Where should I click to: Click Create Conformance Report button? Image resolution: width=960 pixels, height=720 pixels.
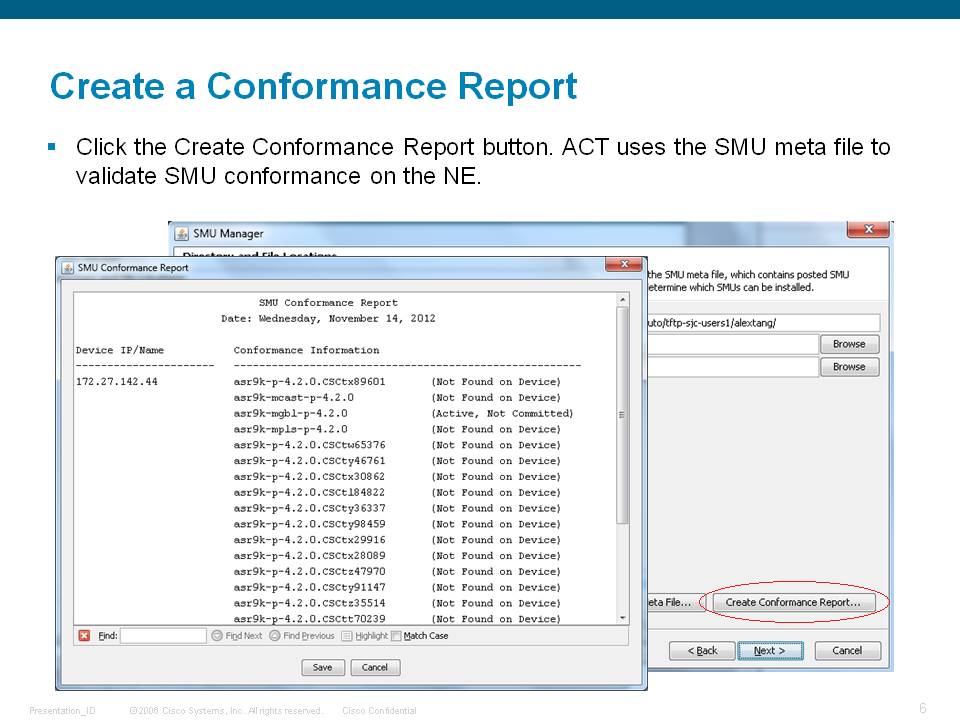click(793, 602)
